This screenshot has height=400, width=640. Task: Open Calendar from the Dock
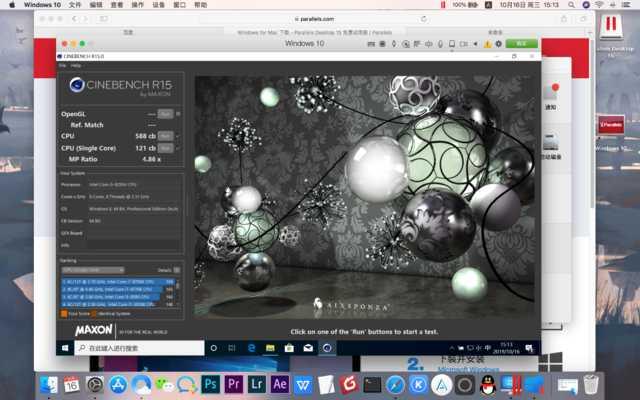pyautogui.click(x=72, y=384)
